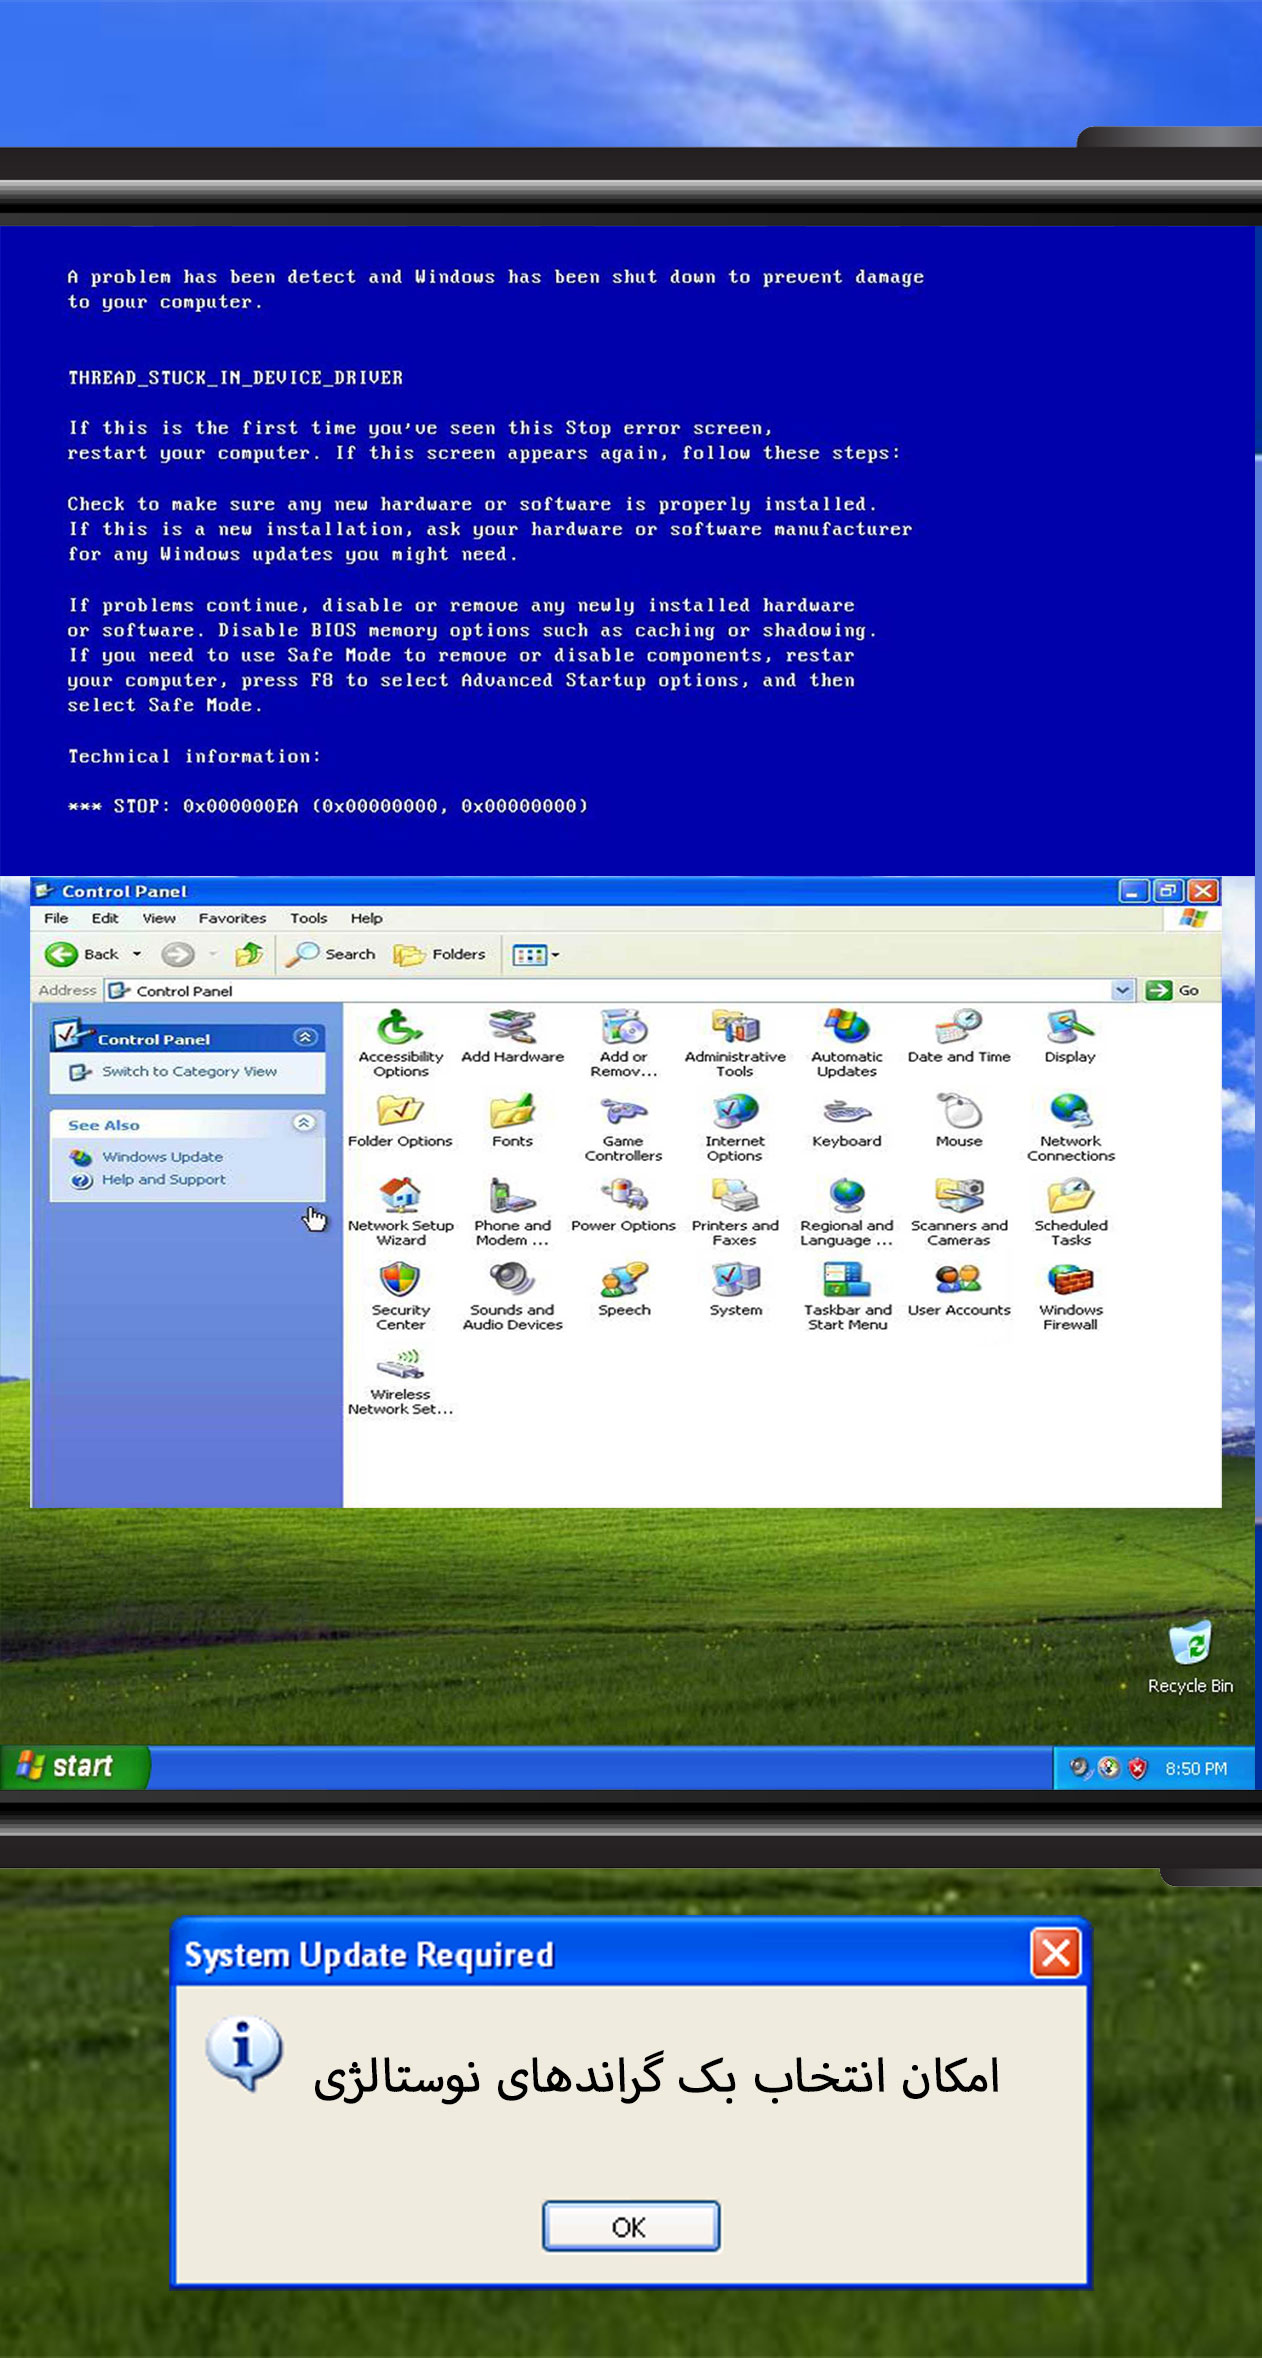Open Administrative Tools icon

point(735,1043)
